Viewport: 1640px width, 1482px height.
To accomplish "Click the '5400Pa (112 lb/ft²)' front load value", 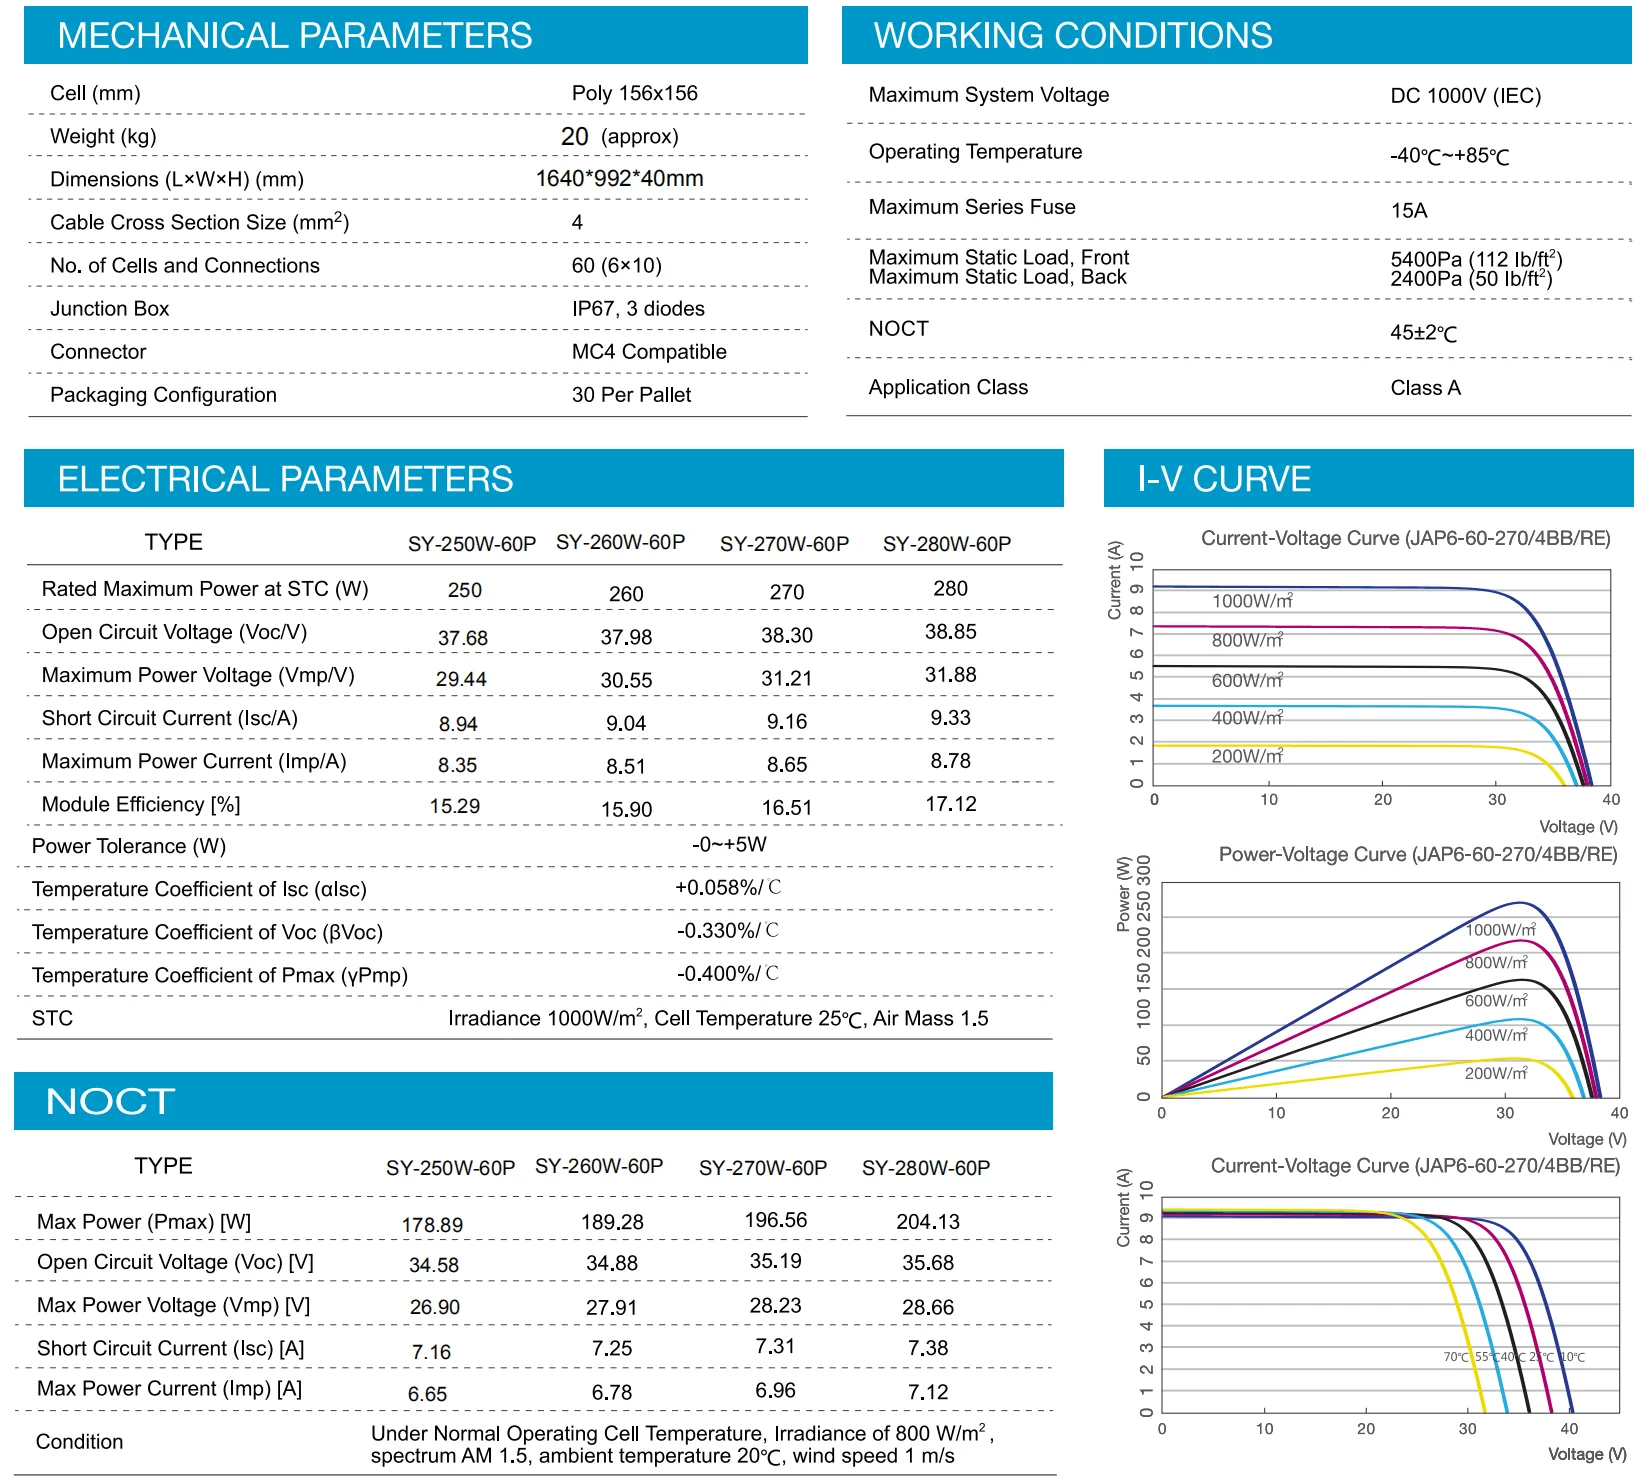I will [x=1477, y=259].
